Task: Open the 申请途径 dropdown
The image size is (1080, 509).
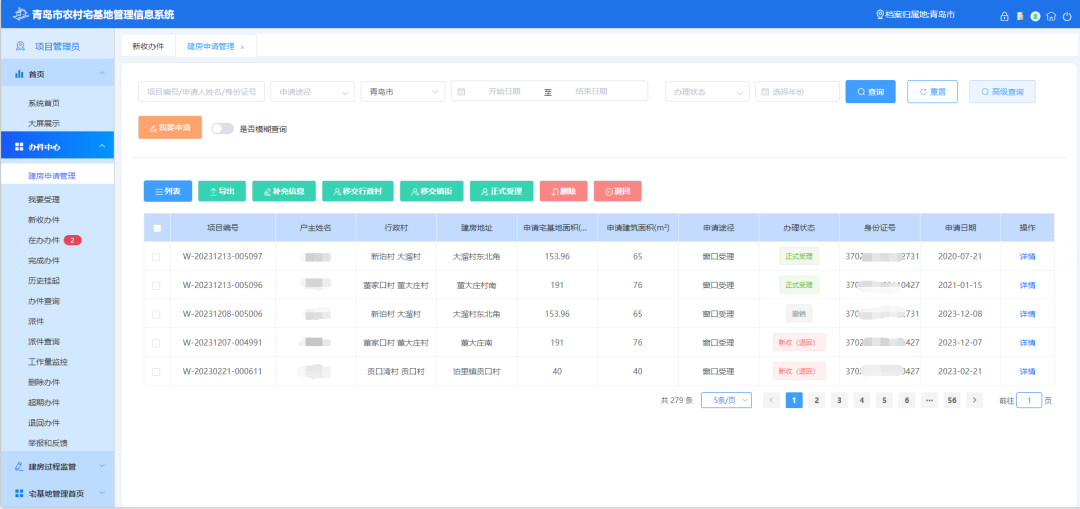Action: [x=312, y=92]
